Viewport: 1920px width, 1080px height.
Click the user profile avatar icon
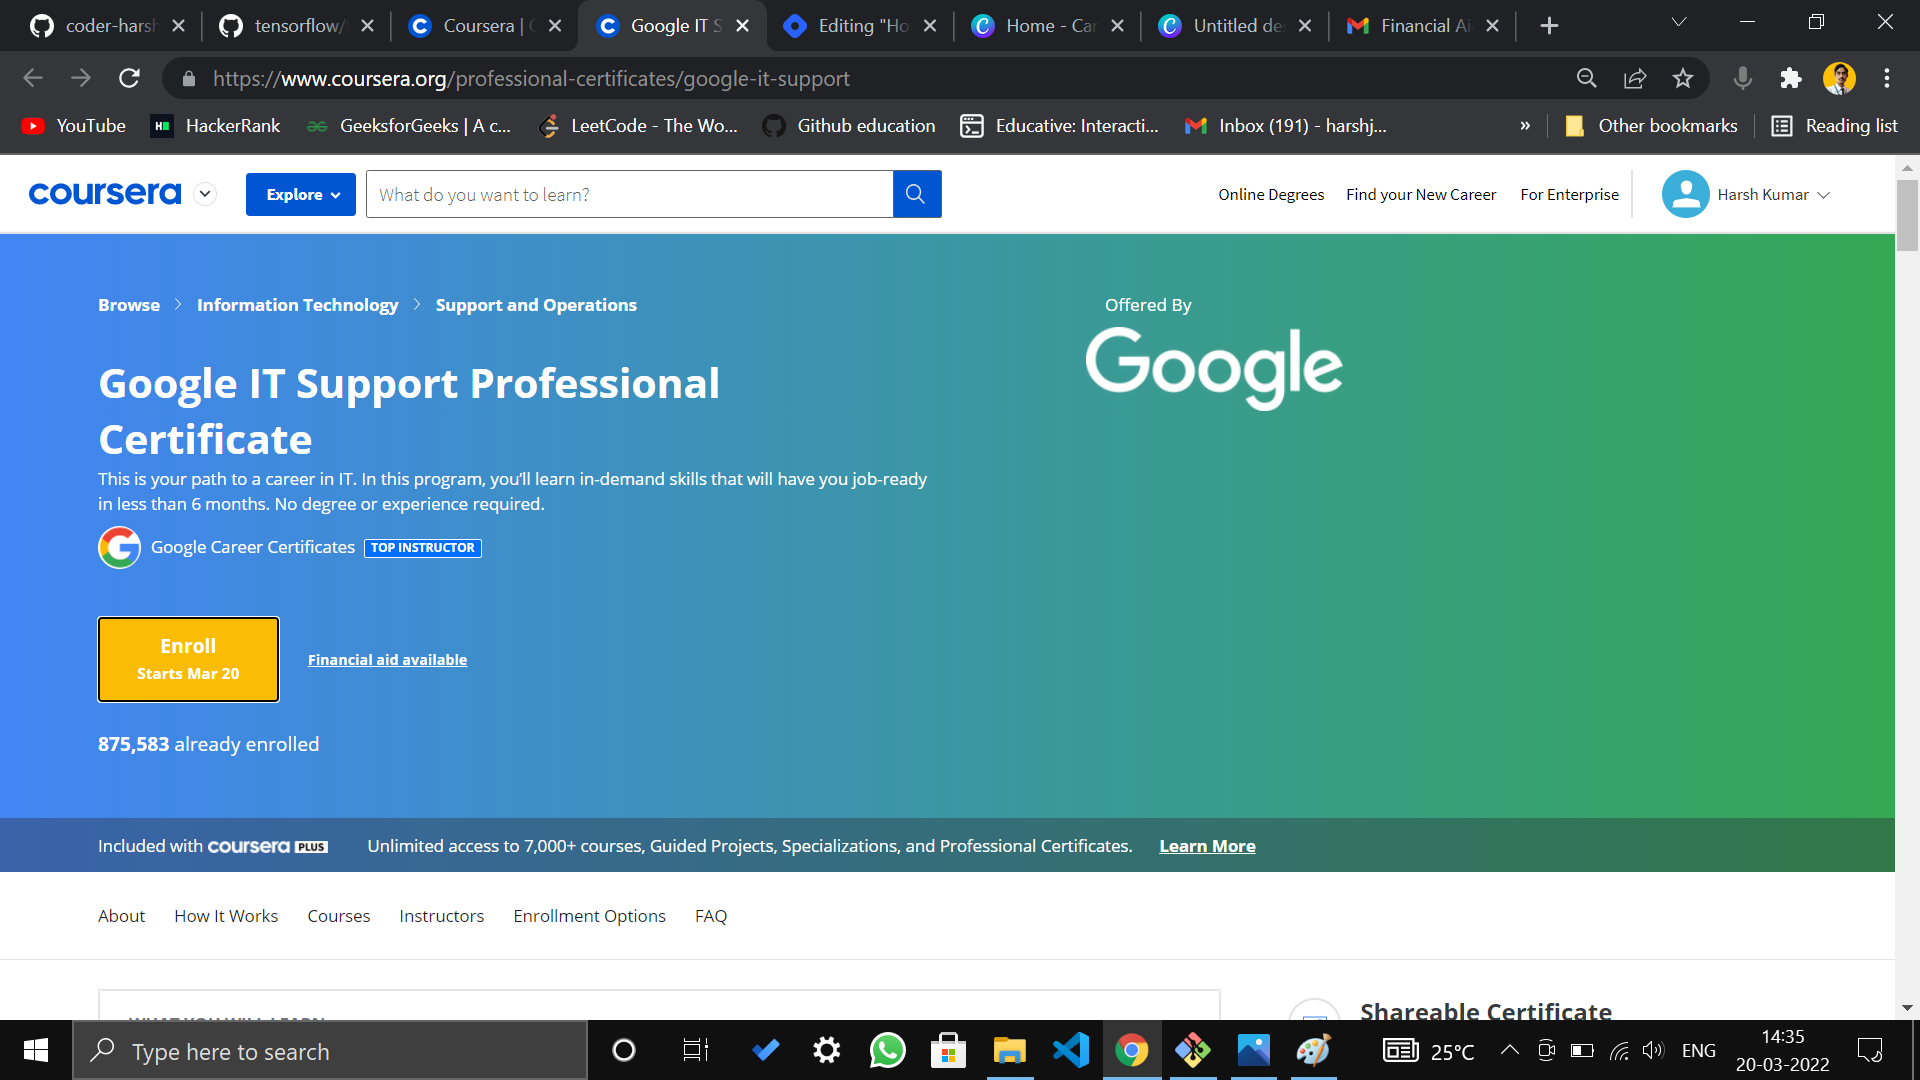click(x=1685, y=194)
